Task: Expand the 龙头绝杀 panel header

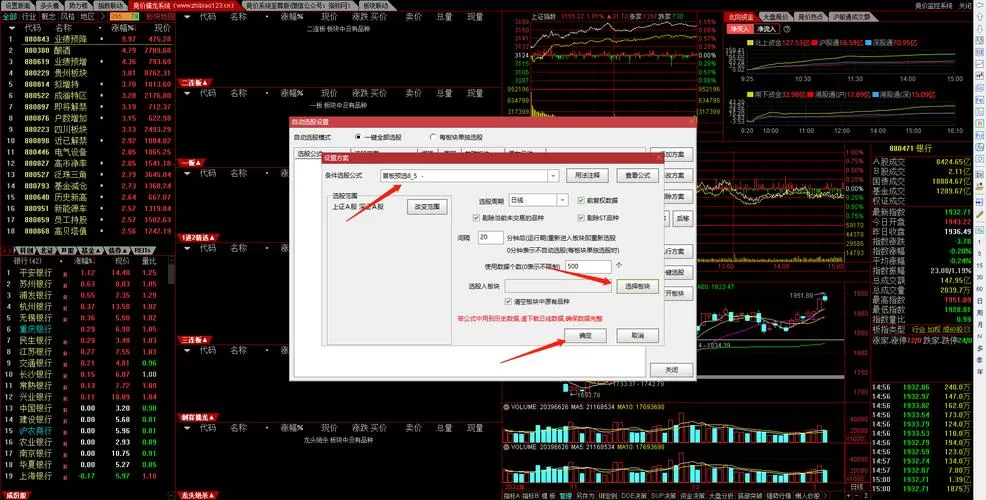Action: point(198,495)
